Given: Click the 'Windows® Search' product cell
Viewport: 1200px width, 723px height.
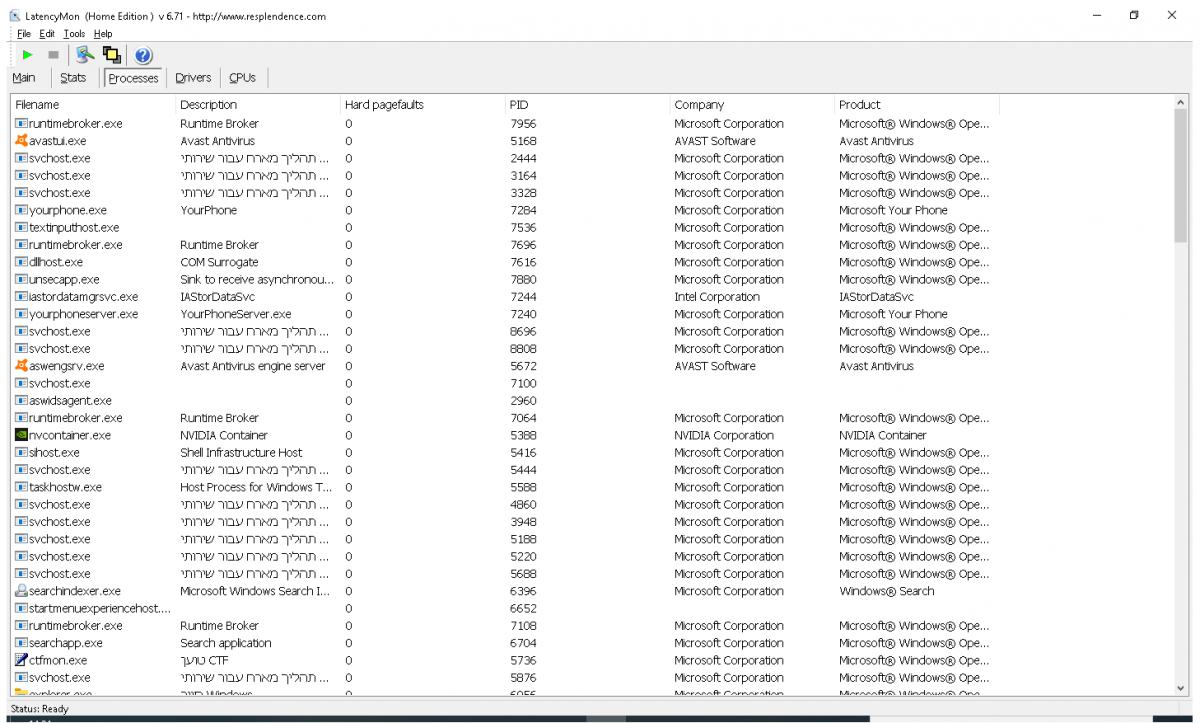Looking at the screenshot, I should 887,591.
